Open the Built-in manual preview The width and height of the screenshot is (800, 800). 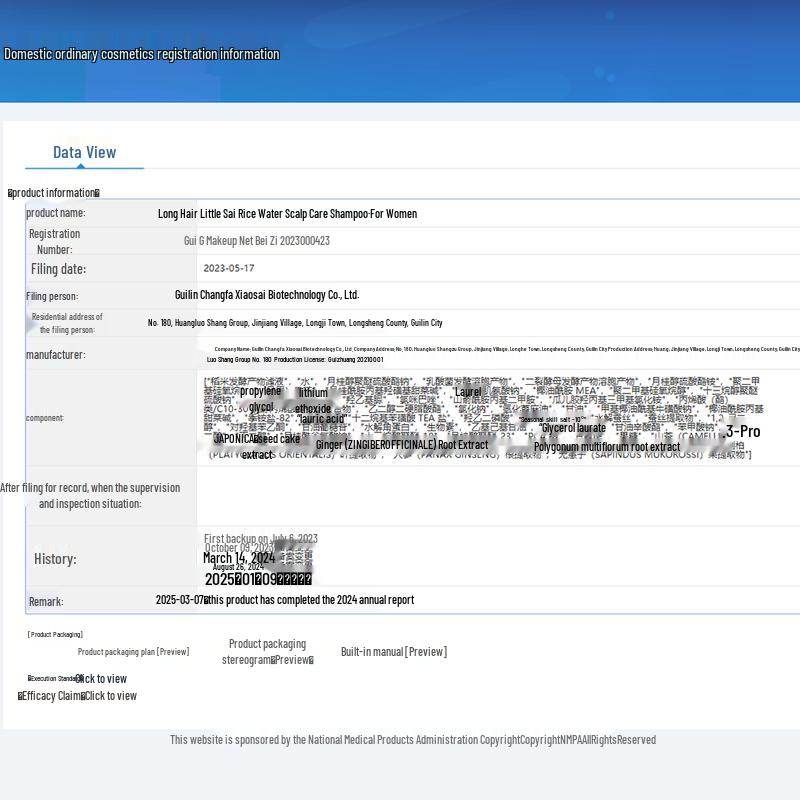pos(393,652)
